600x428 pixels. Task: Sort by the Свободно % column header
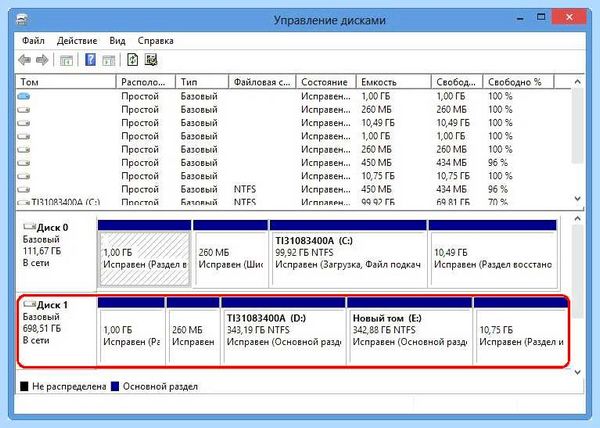tap(518, 82)
